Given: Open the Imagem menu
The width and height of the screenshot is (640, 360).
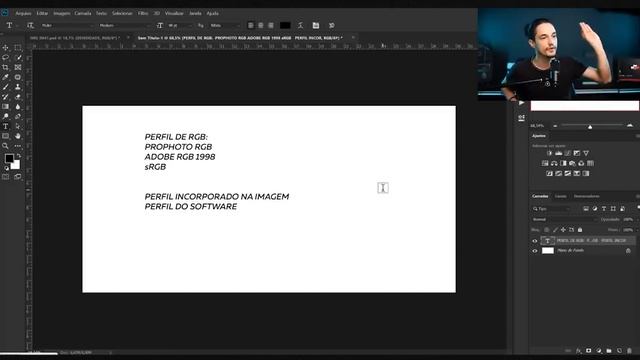Looking at the screenshot, I should [62, 13].
